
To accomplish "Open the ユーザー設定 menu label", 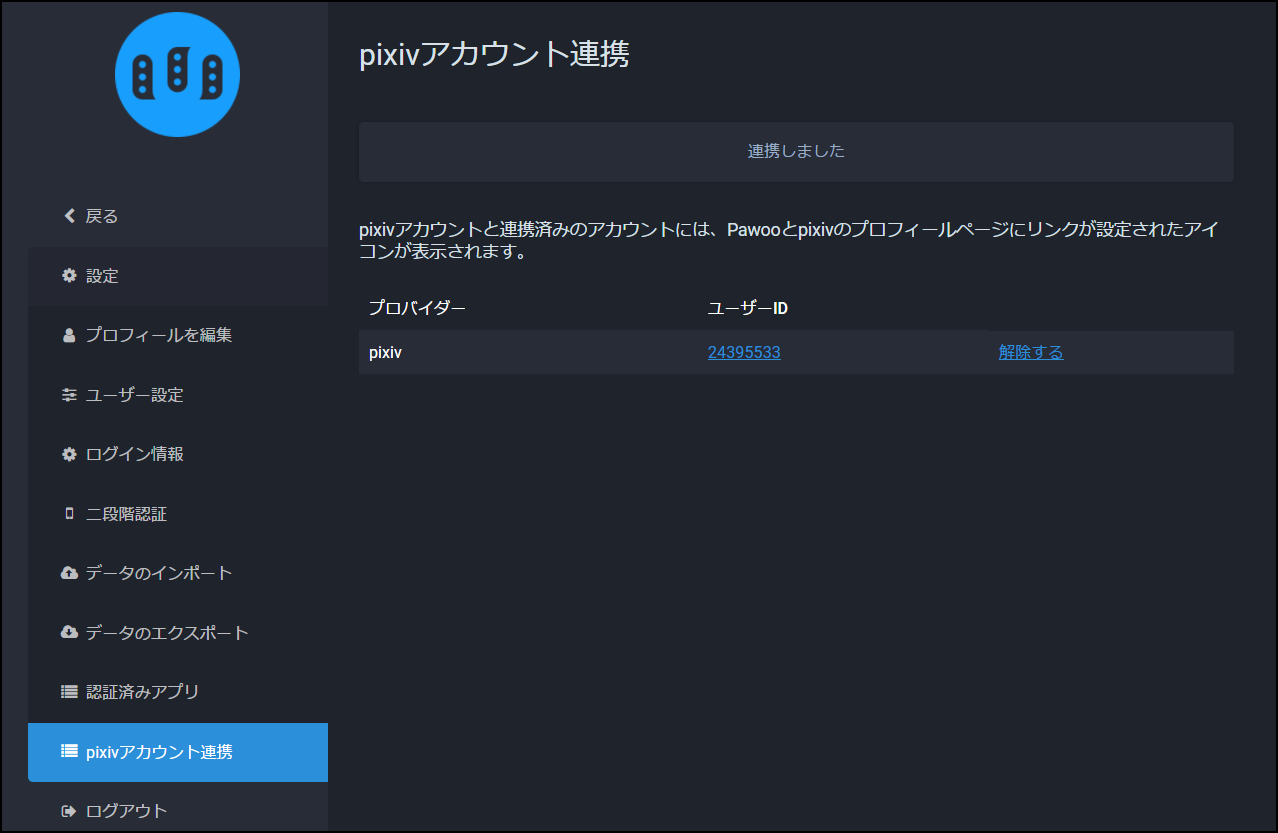I will [x=135, y=395].
